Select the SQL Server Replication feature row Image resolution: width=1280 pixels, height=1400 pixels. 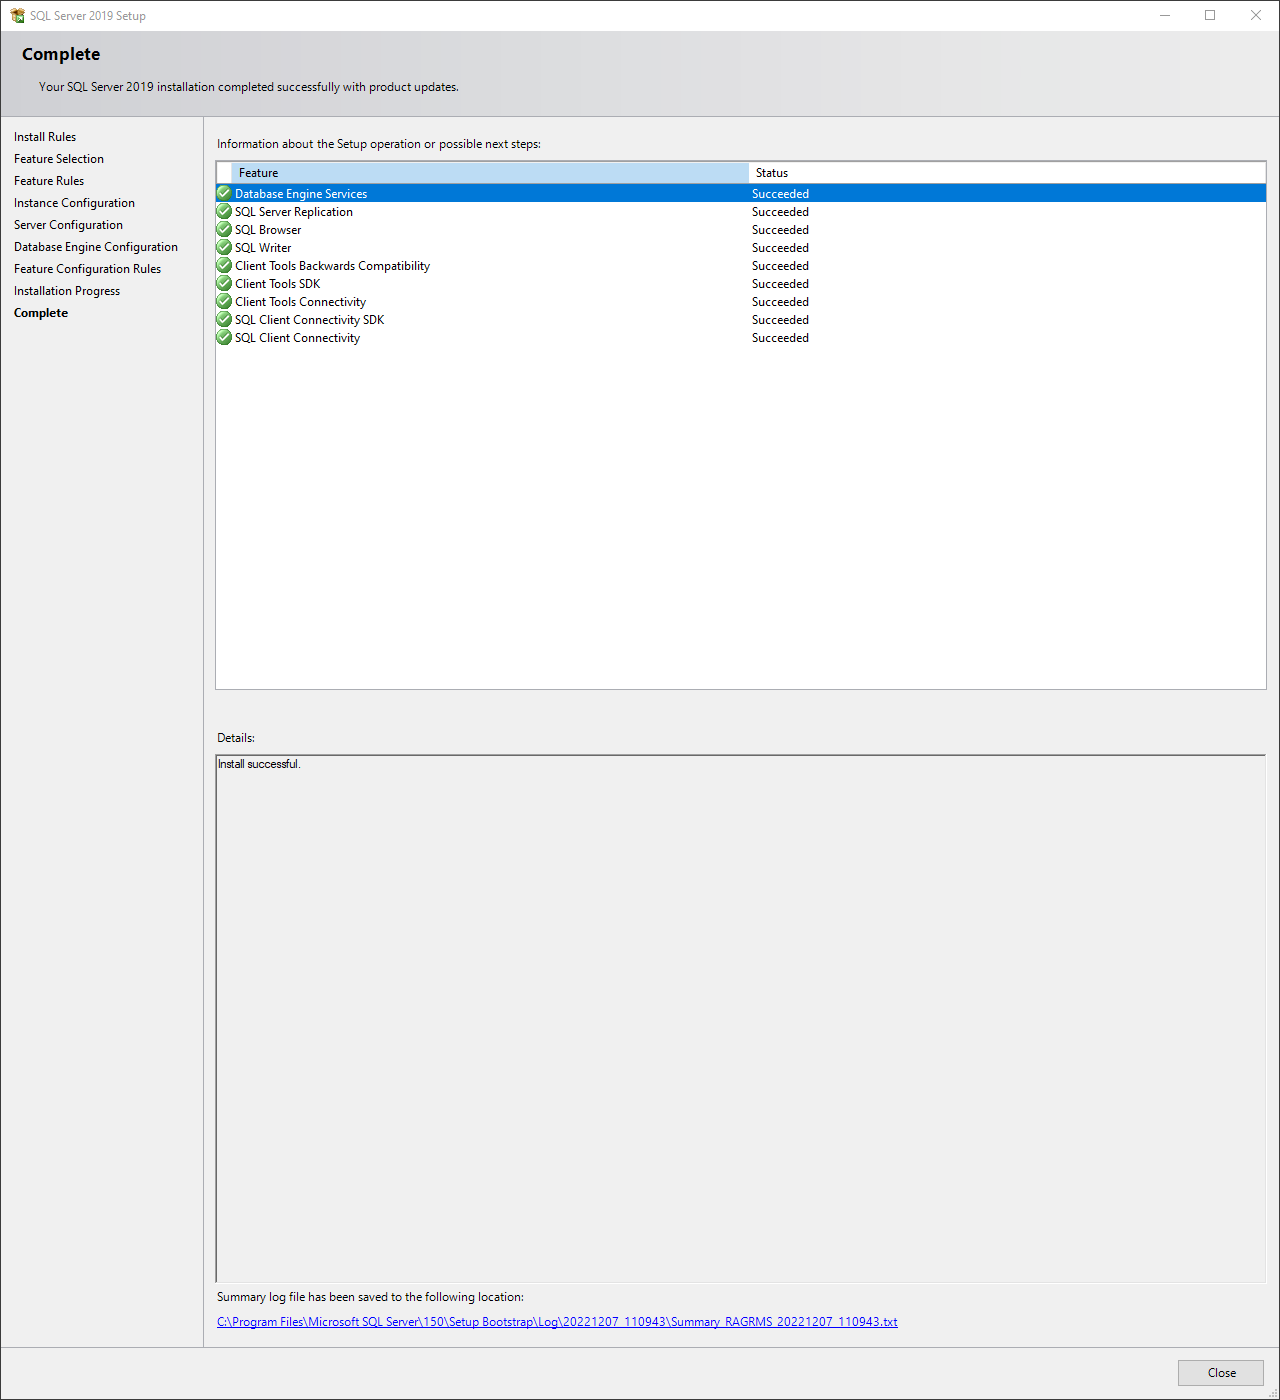point(741,211)
